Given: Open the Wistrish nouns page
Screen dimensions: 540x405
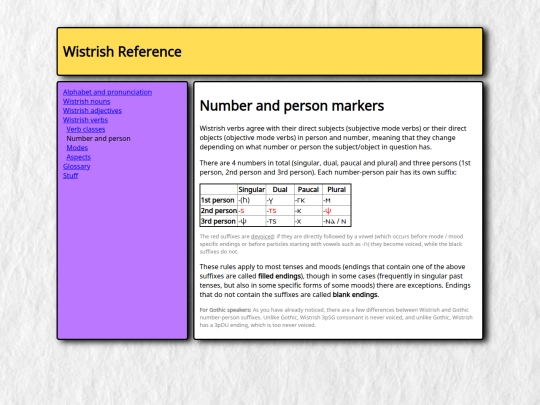Looking at the screenshot, I should [86, 101].
